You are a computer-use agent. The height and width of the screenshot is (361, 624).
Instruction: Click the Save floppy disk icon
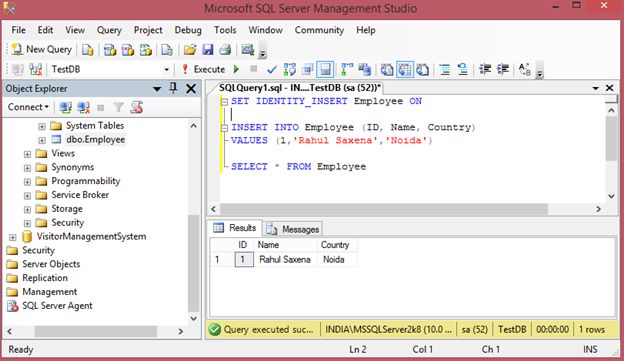coord(208,50)
